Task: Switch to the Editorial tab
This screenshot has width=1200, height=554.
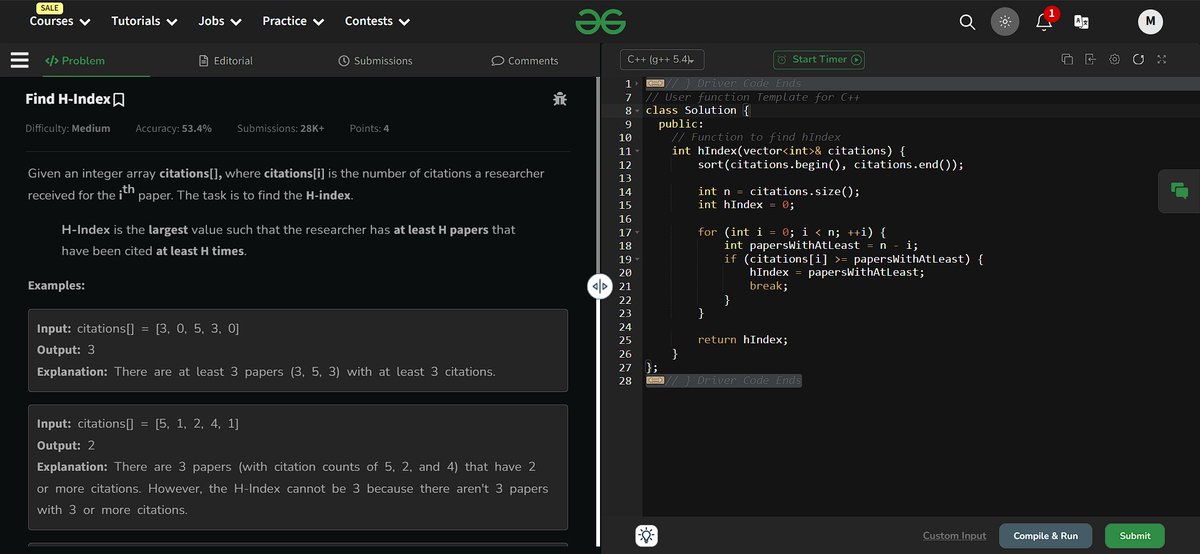Action: click(x=227, y=61)
